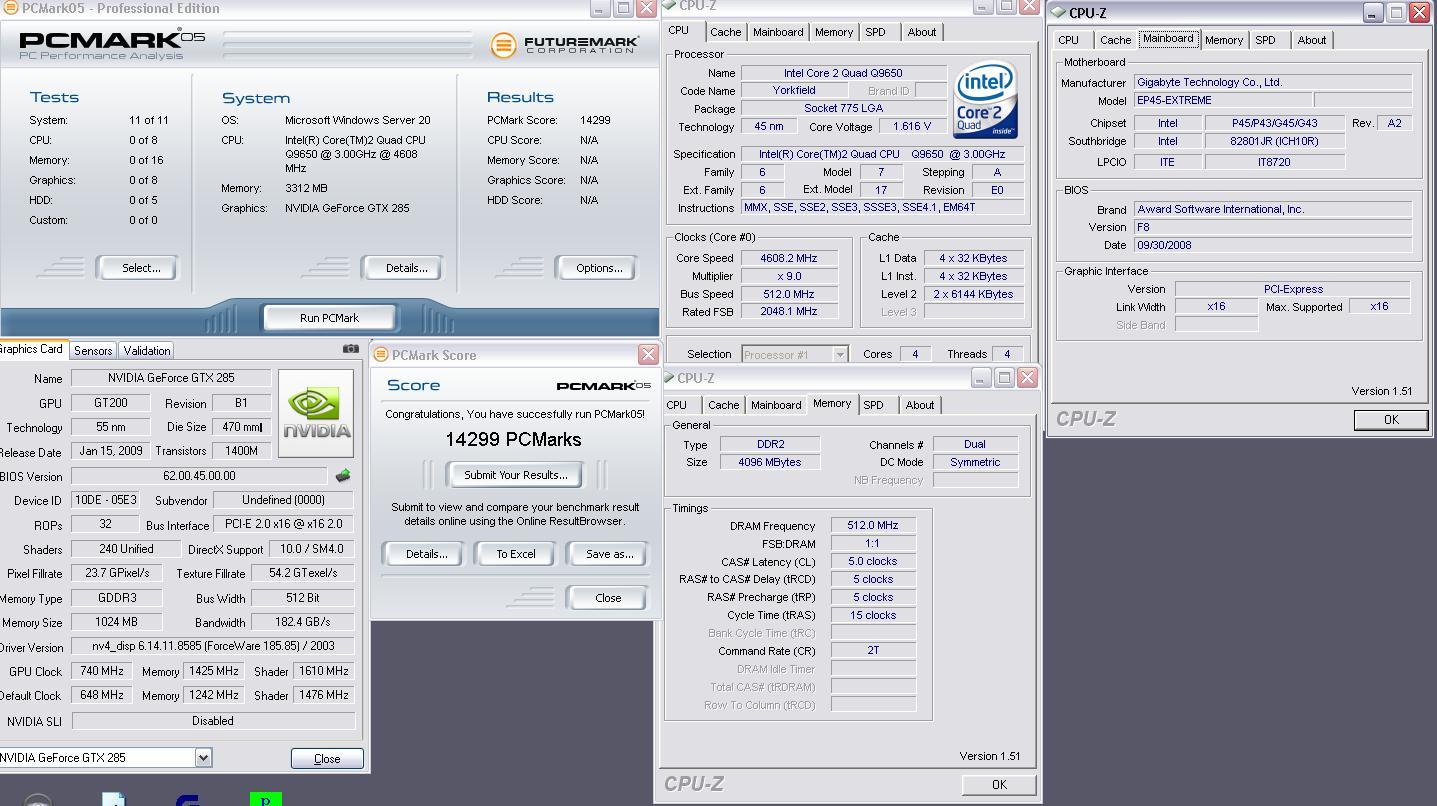Click the CPU-Z Mainboard window title icon
The height and width of the screenshot is (806, 1437).
pos(1059,13)
